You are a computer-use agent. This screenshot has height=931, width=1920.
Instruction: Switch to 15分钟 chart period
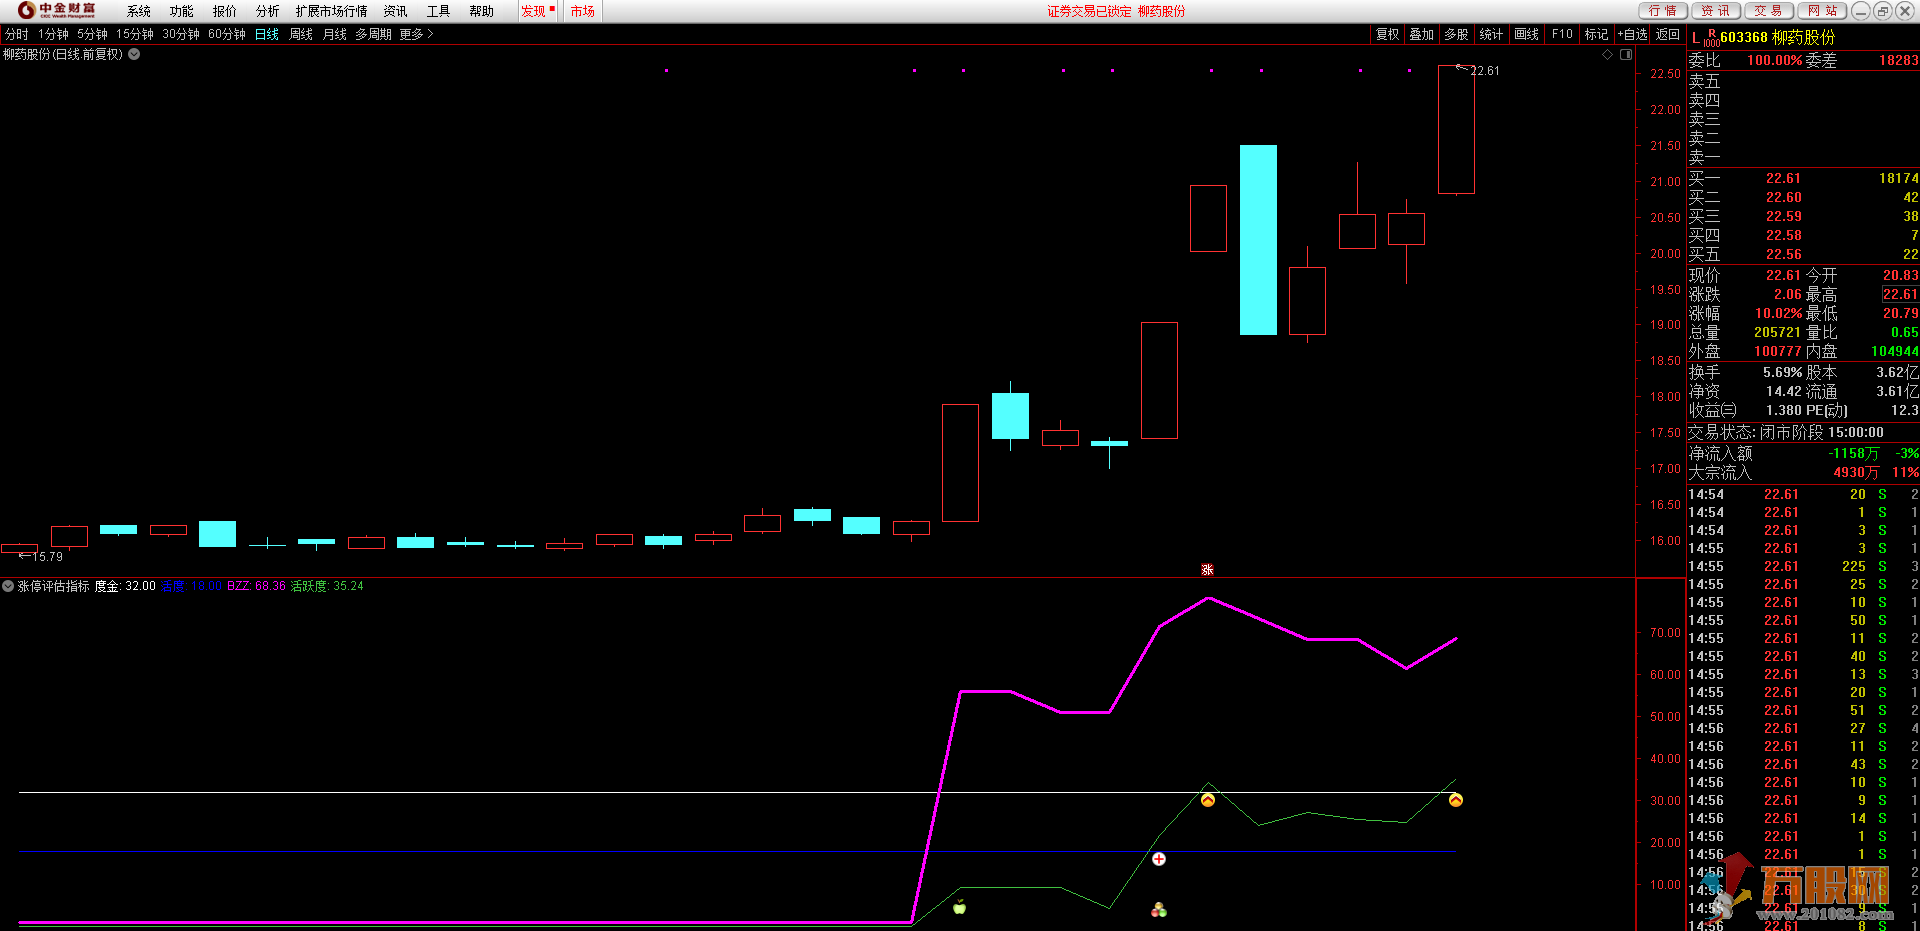pyautogui.click(x=135, y=34)
